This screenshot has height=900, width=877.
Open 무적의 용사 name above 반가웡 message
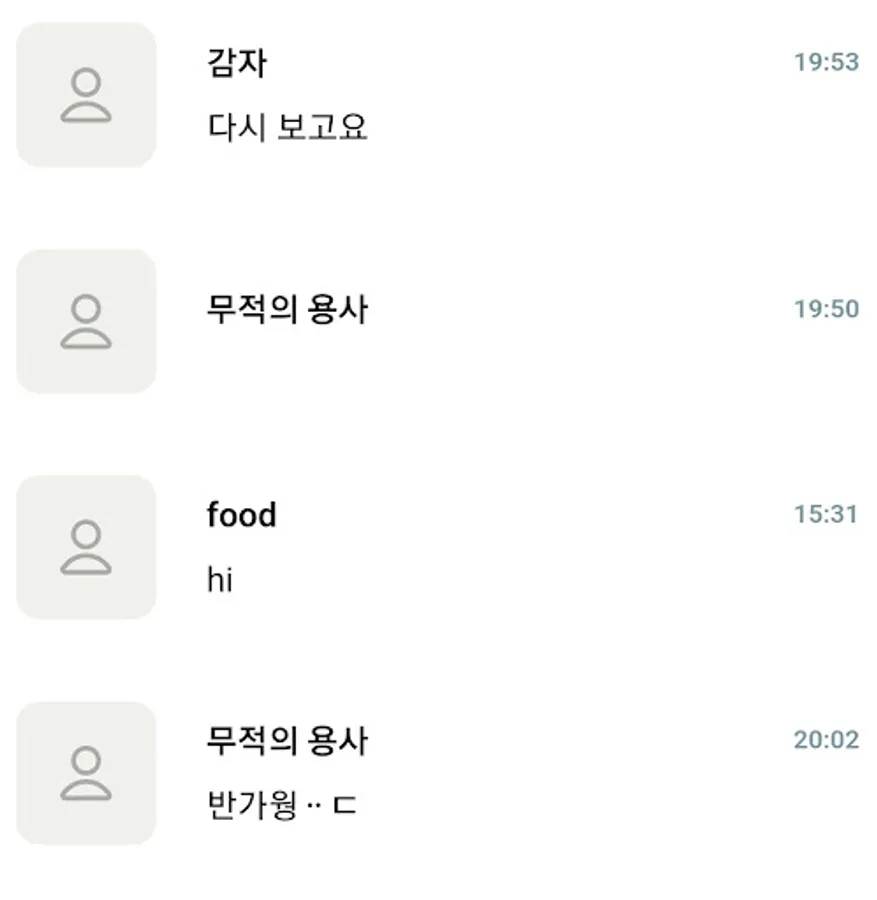[x=287, y=740]
